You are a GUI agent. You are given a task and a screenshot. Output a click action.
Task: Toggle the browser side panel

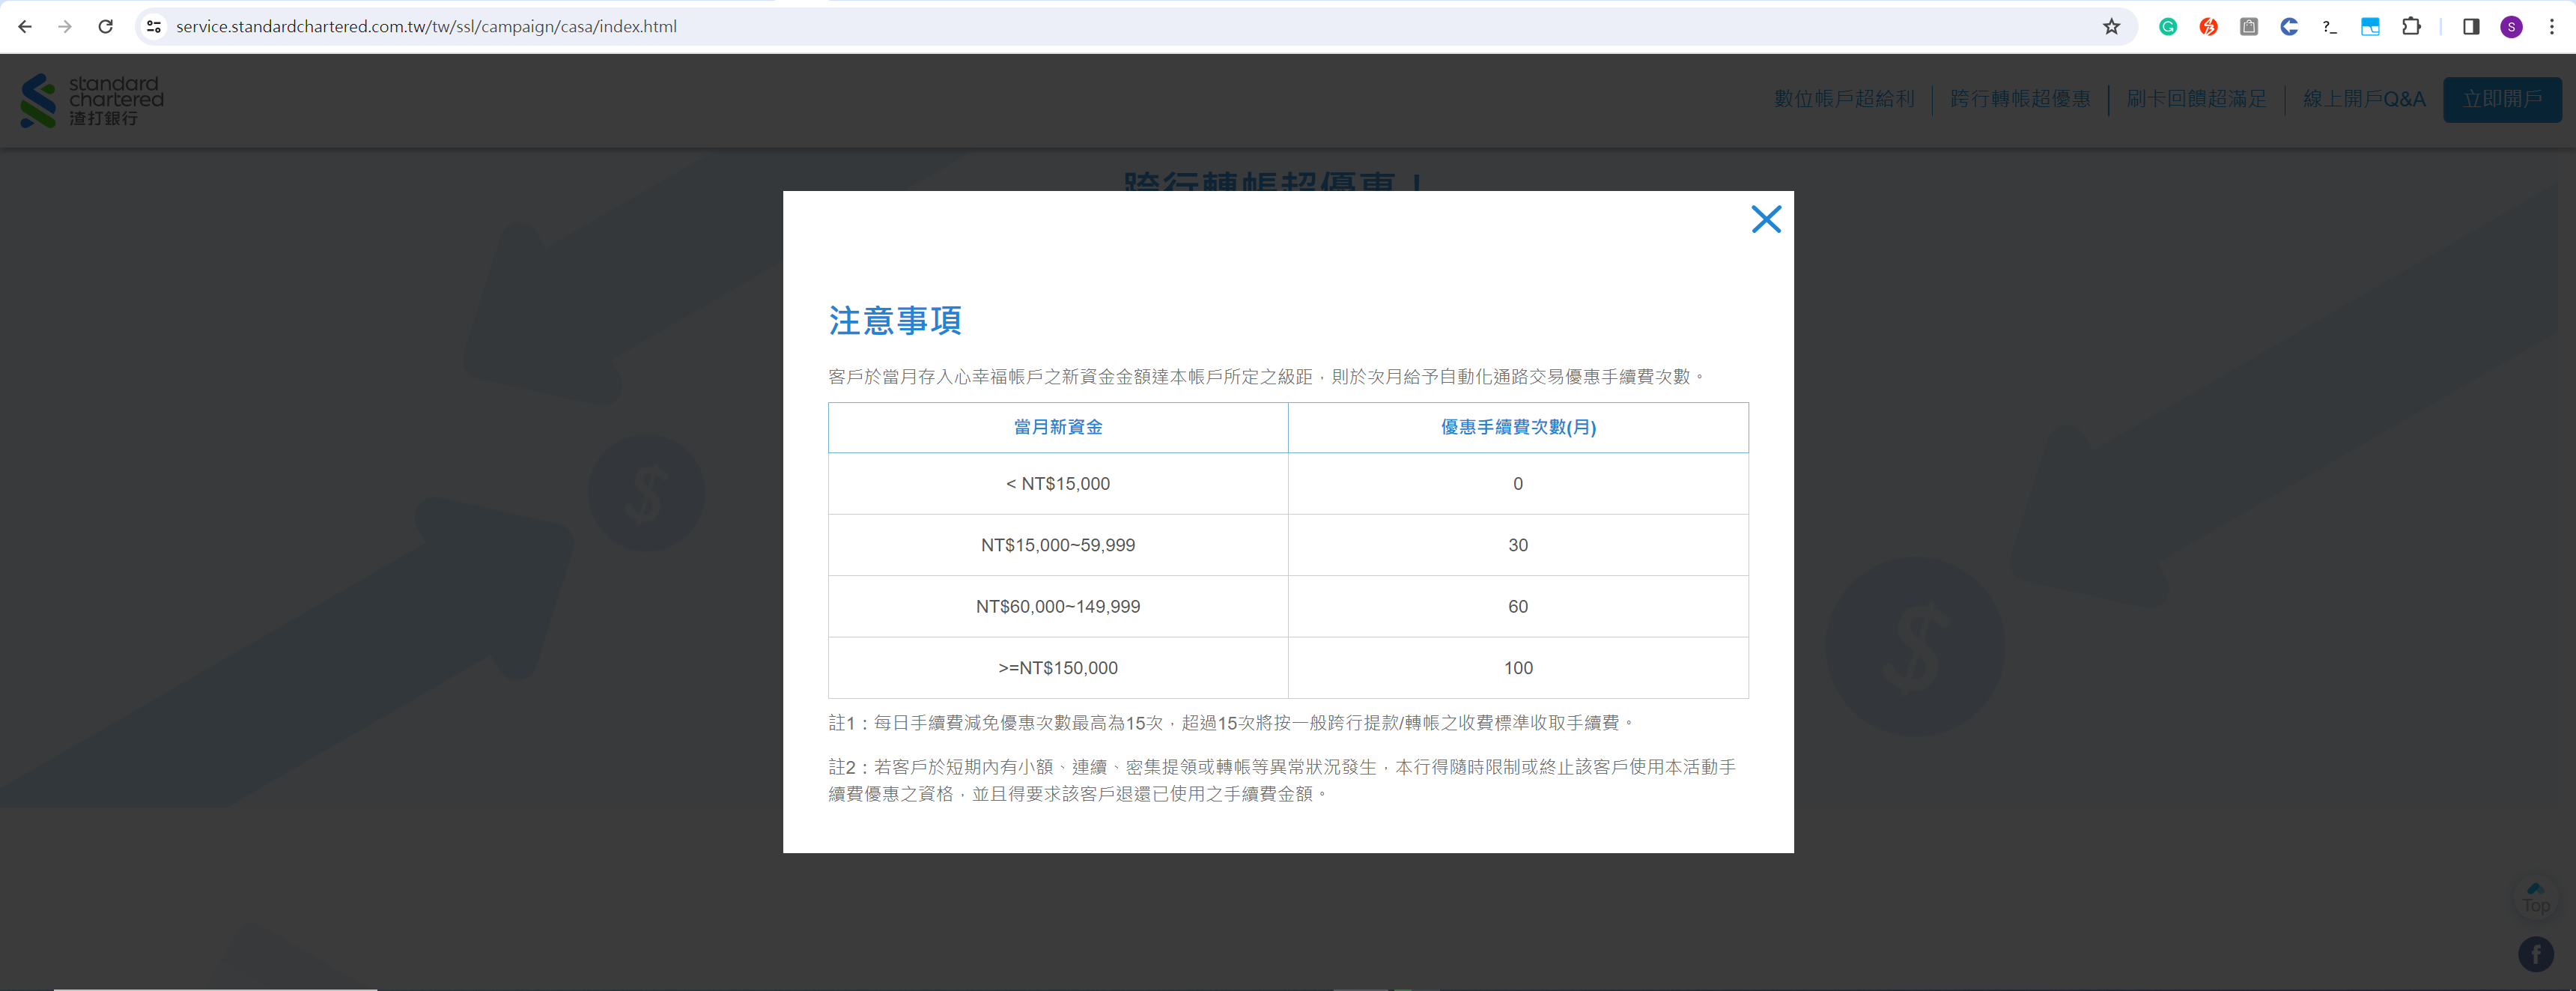click(2471, 27)
